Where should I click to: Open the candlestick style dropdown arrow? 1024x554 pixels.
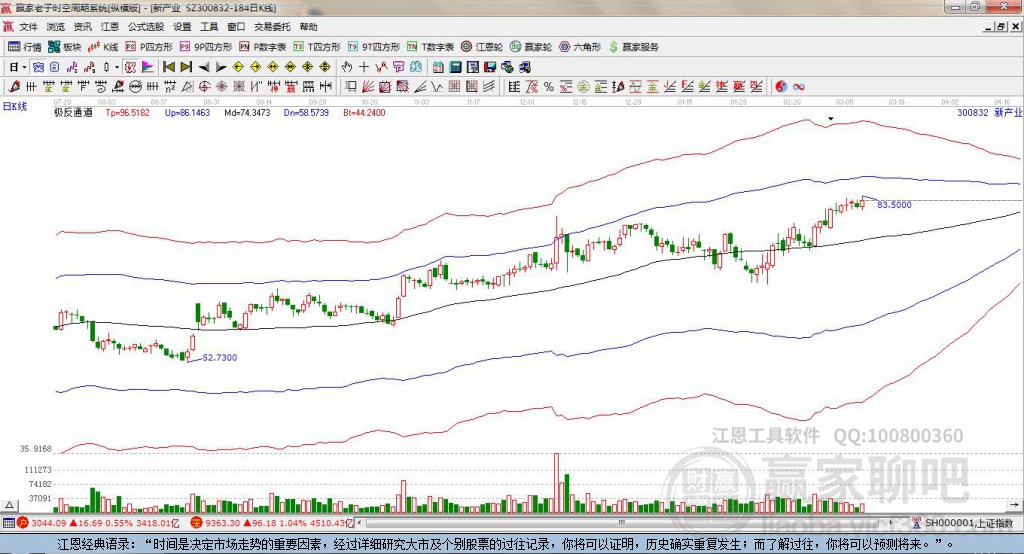pos(117,67)
